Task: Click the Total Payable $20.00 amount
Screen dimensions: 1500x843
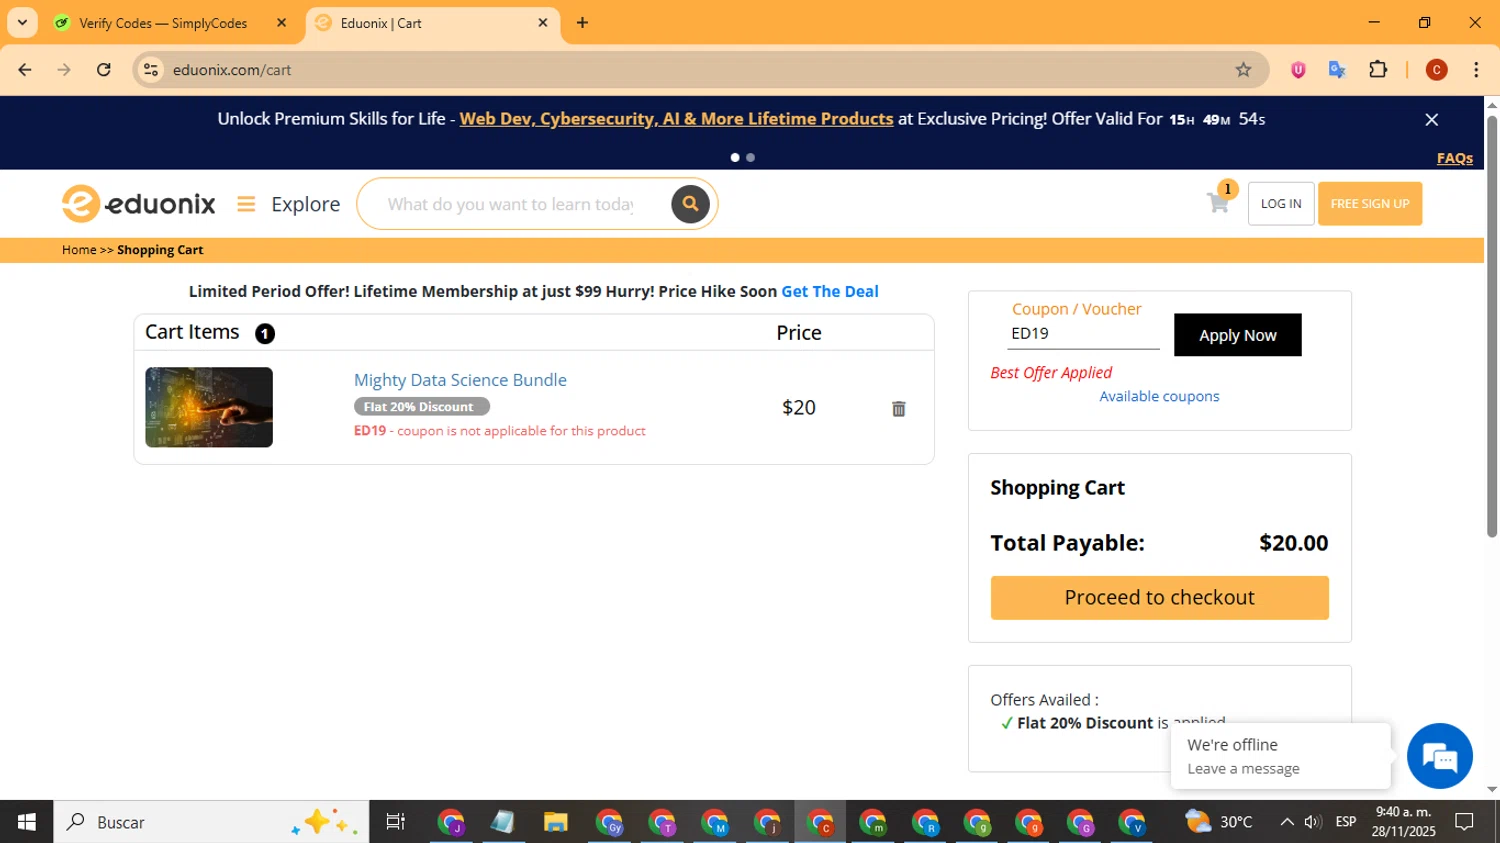Action: click(x=1294, y=543)
